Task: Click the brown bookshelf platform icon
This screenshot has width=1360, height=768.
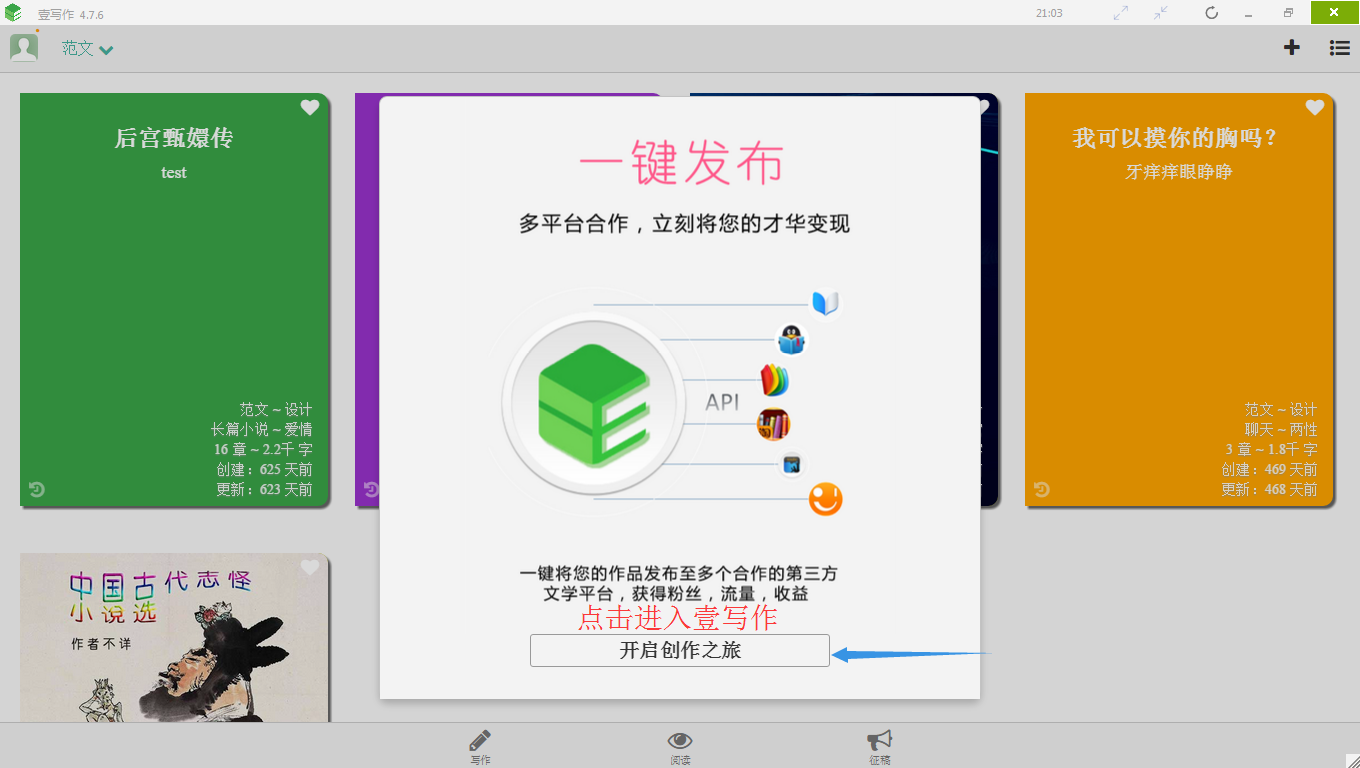Action: (x=774, y=424)
